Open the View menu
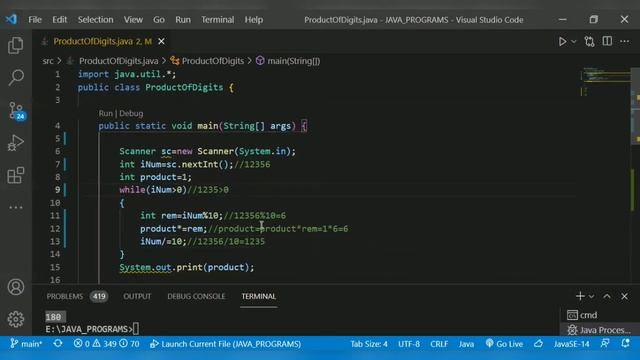 point(133,20)
